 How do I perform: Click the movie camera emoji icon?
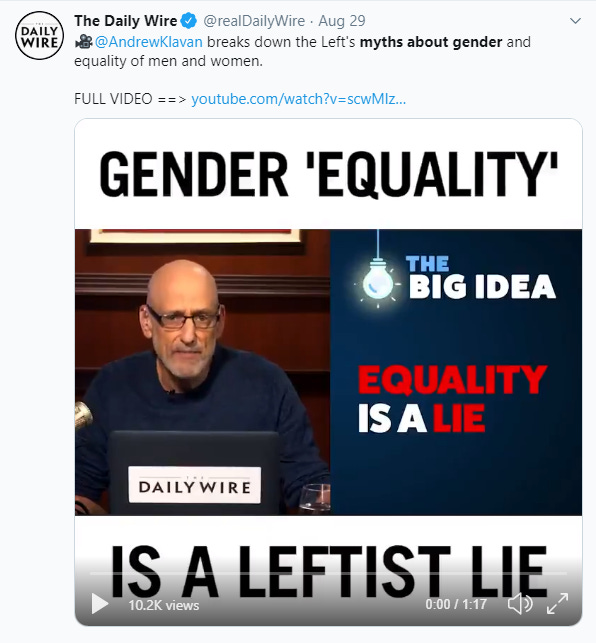click(x=84, y=41)
